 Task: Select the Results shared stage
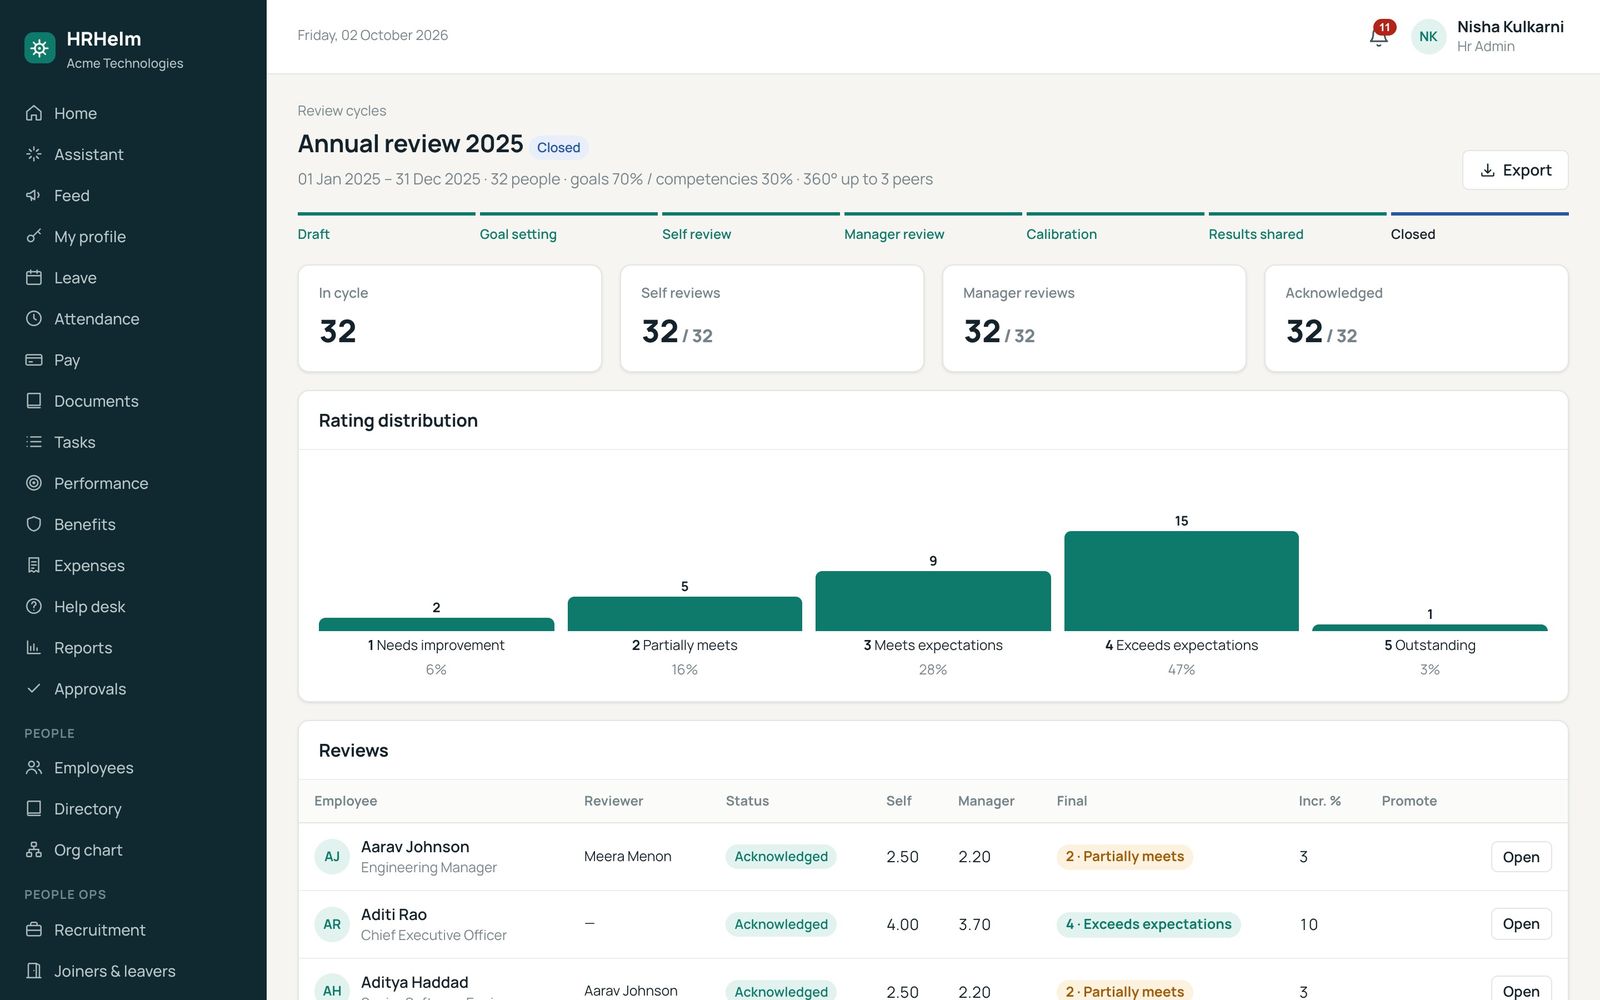click(1297, 229)
